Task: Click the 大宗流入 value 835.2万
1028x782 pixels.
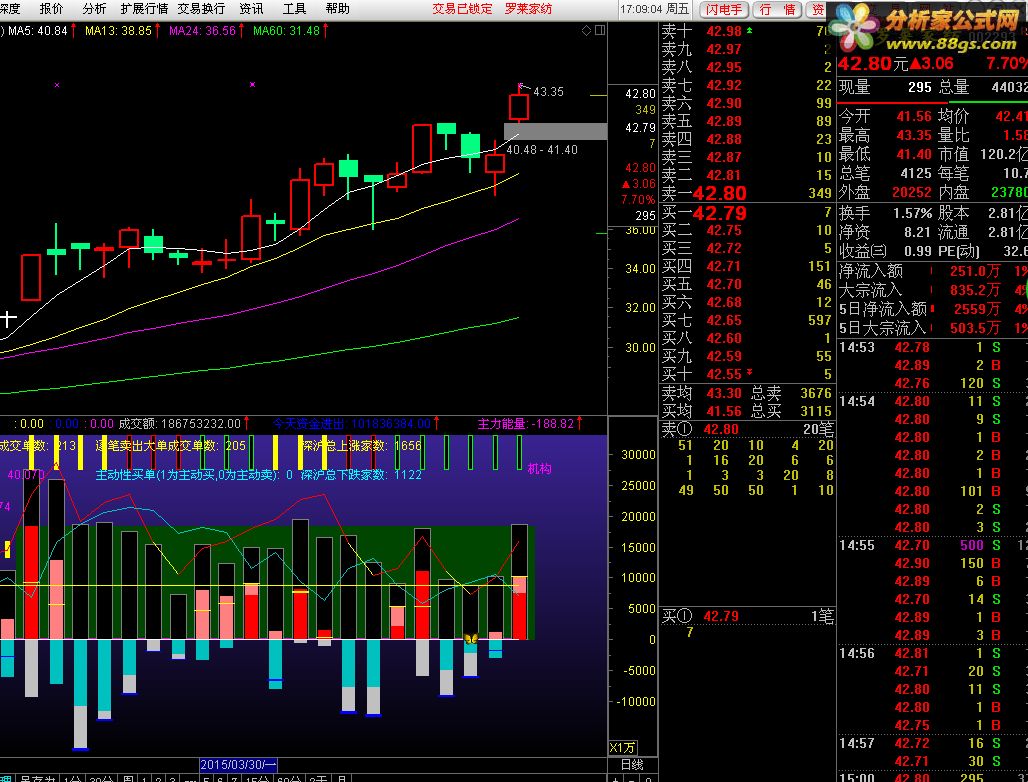Action: 975,290
